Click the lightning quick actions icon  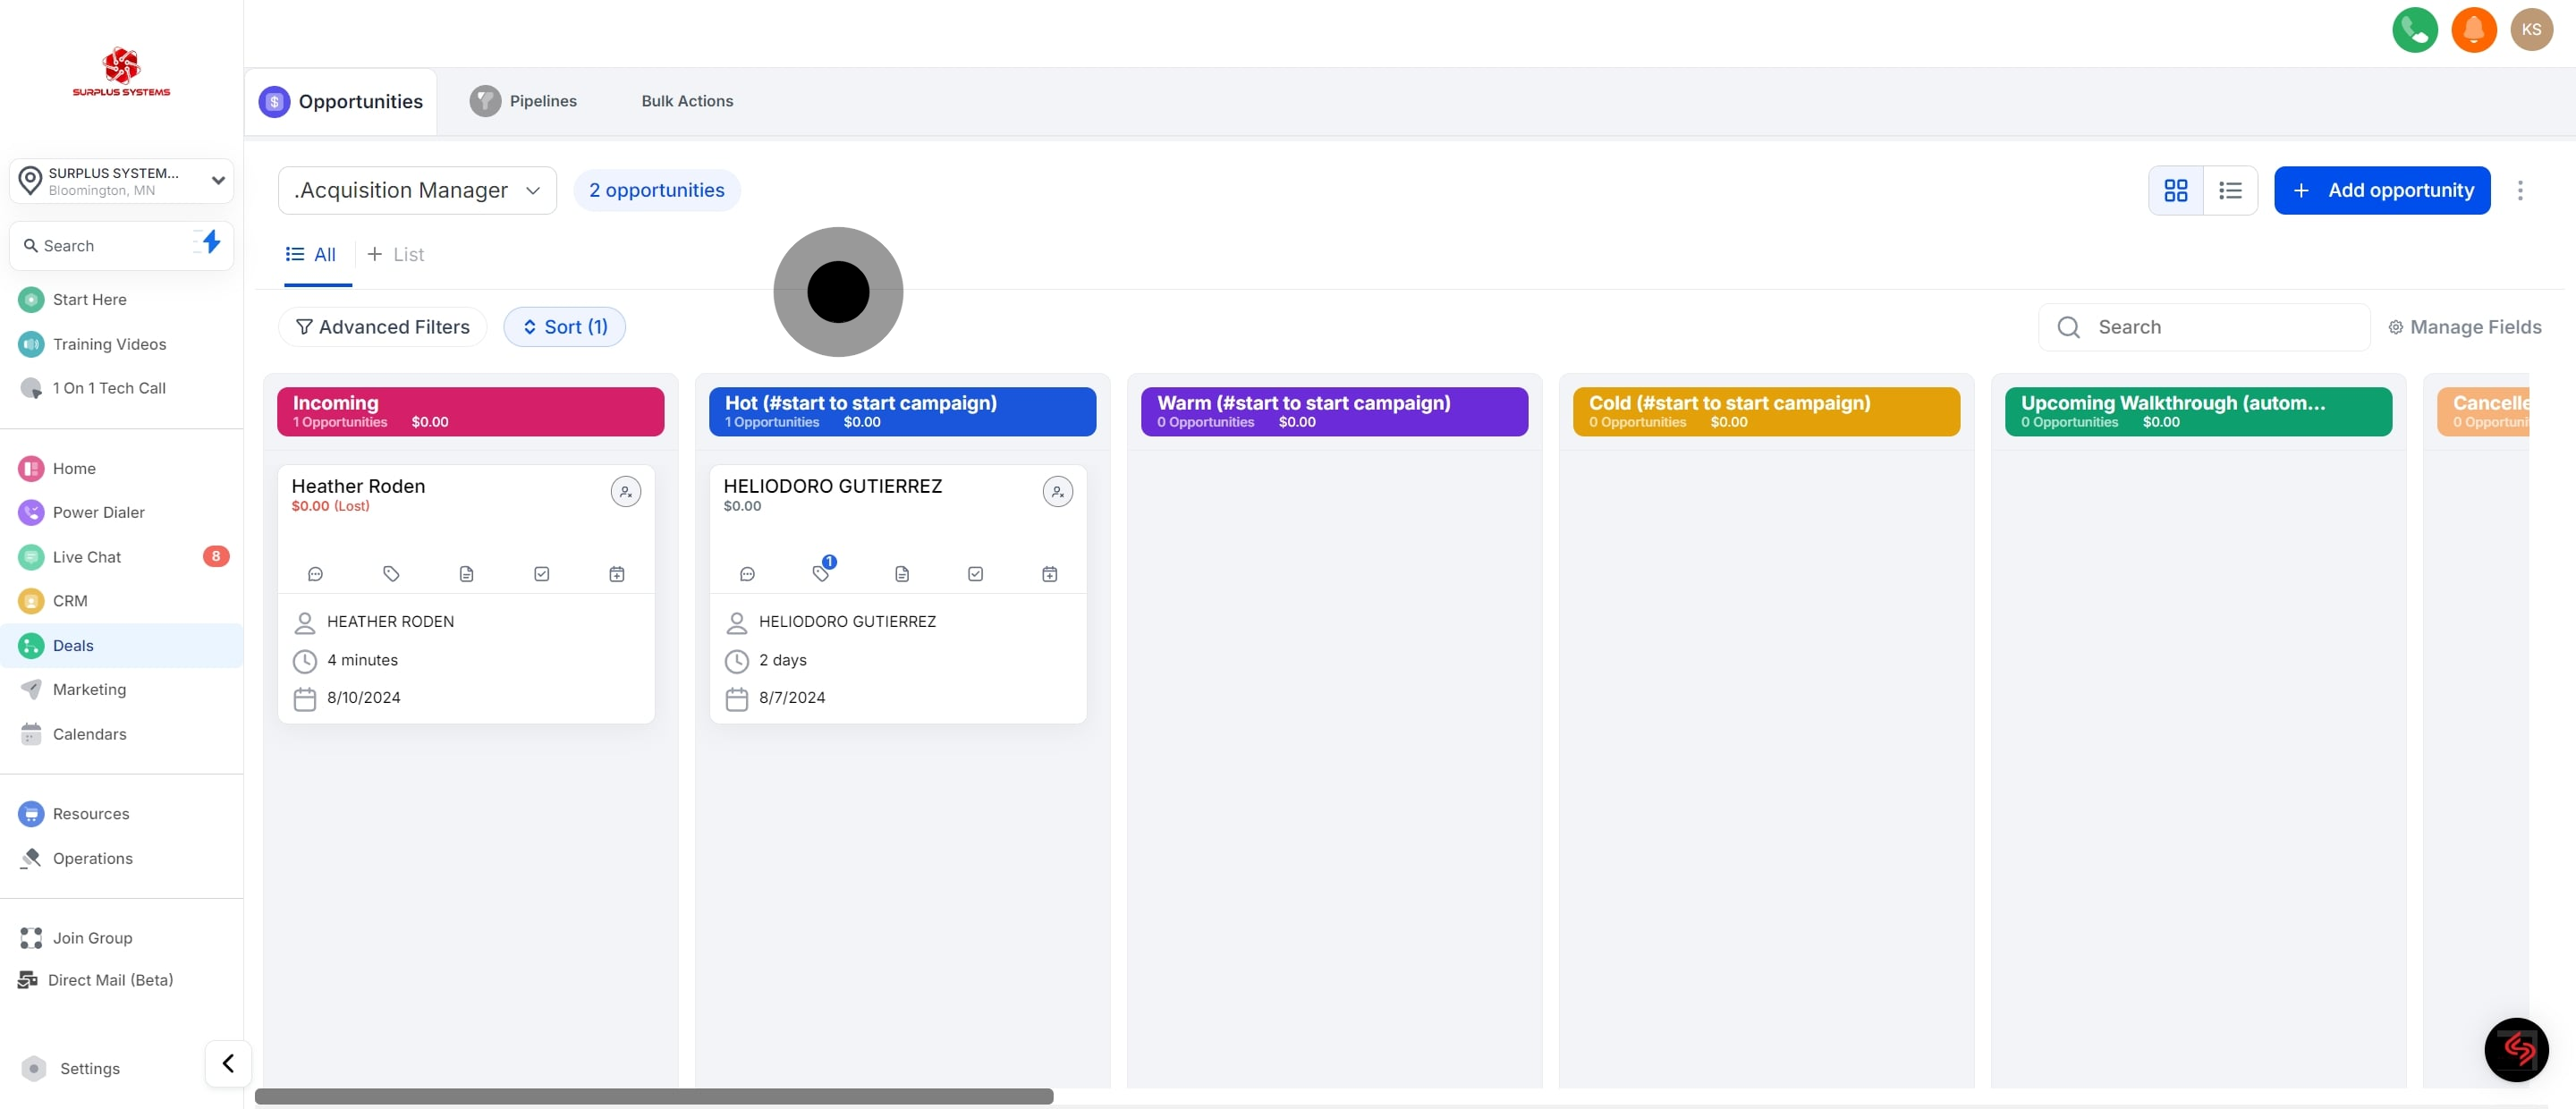coord(210,242)
